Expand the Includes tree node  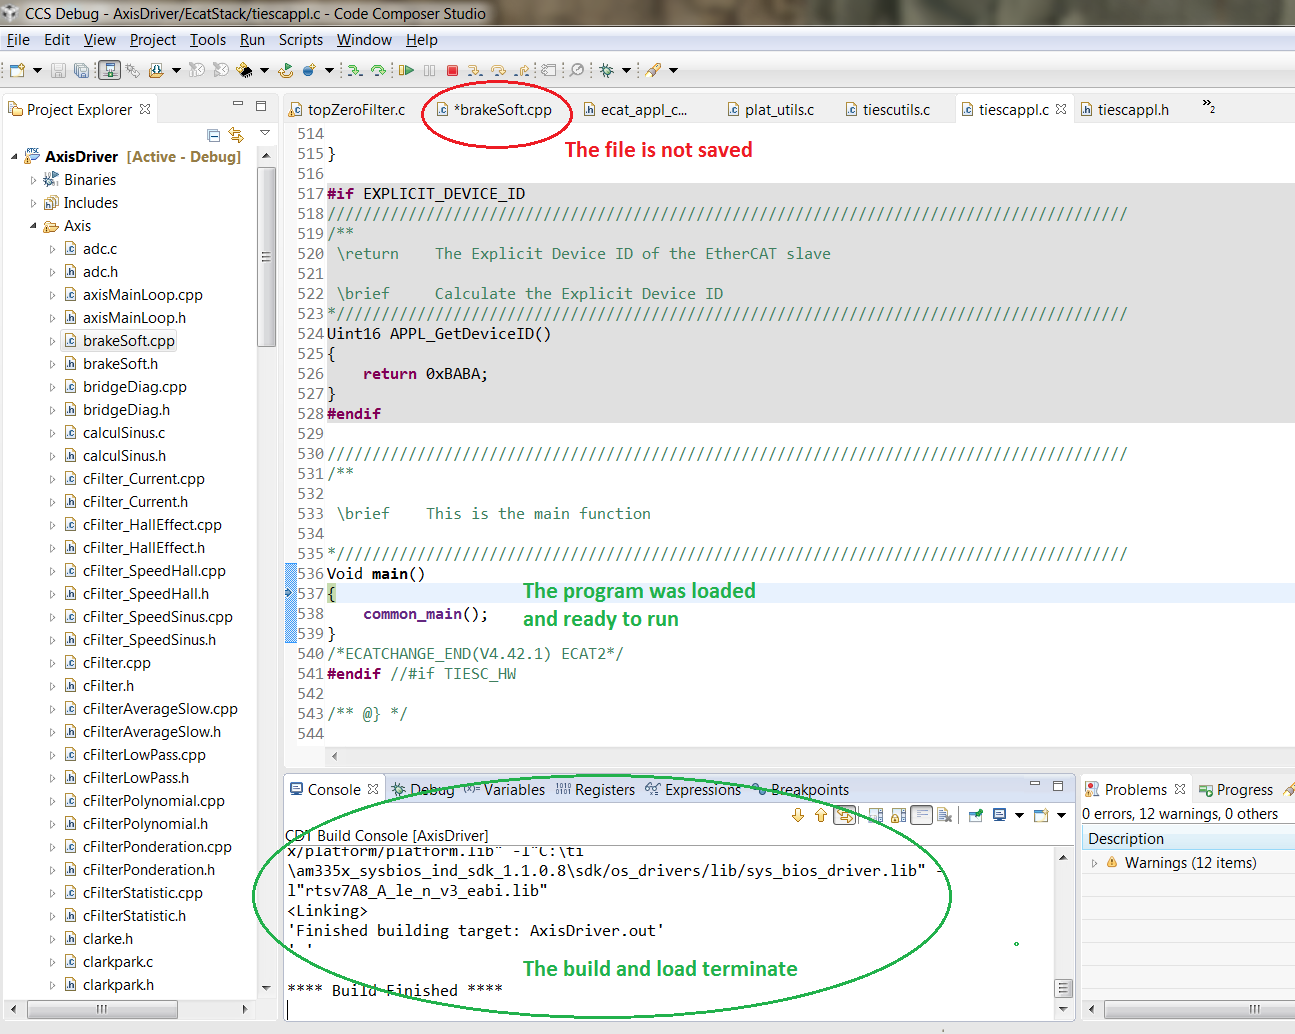[x=33, y=203]
